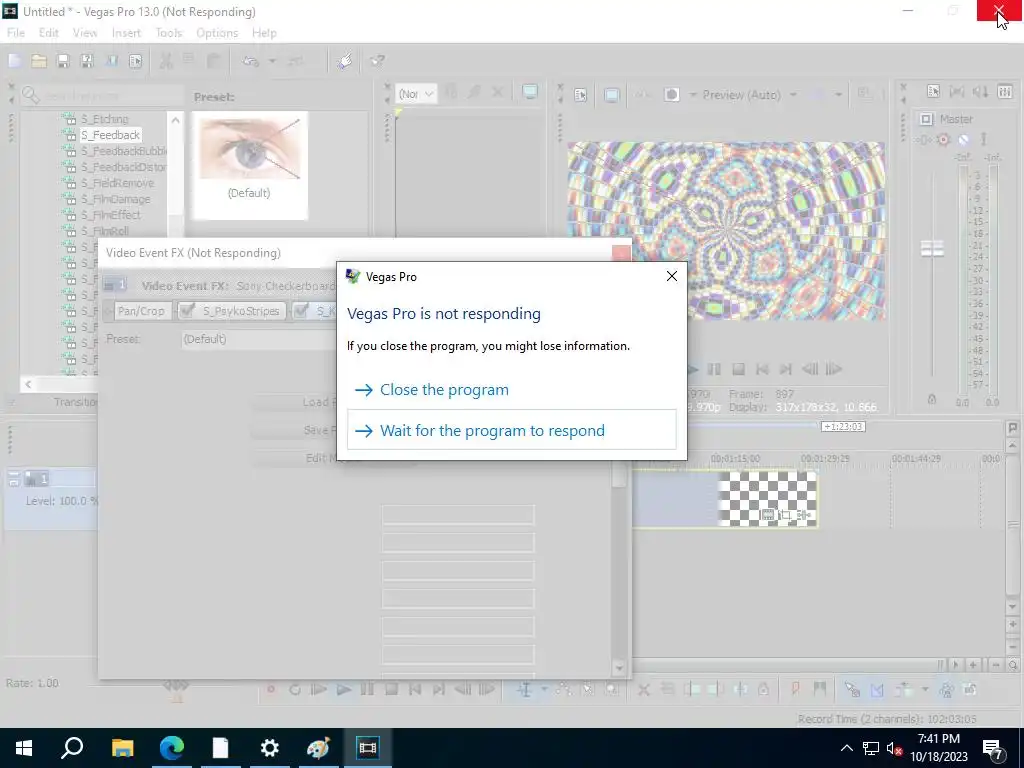This screenshot has width=1024, height=768.
Task: Select S_FilmEffect in the effects list
Action: [x=110, y=215]
